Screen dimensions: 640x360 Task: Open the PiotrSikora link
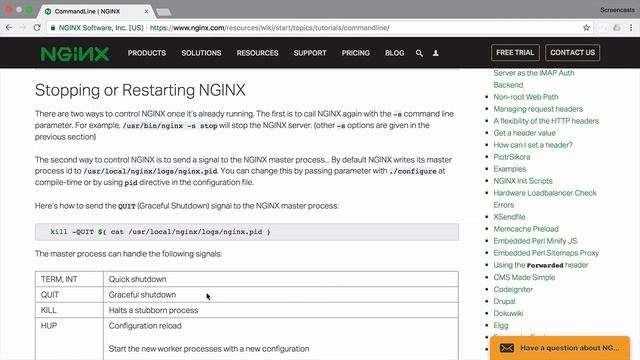tap(511, 157)
